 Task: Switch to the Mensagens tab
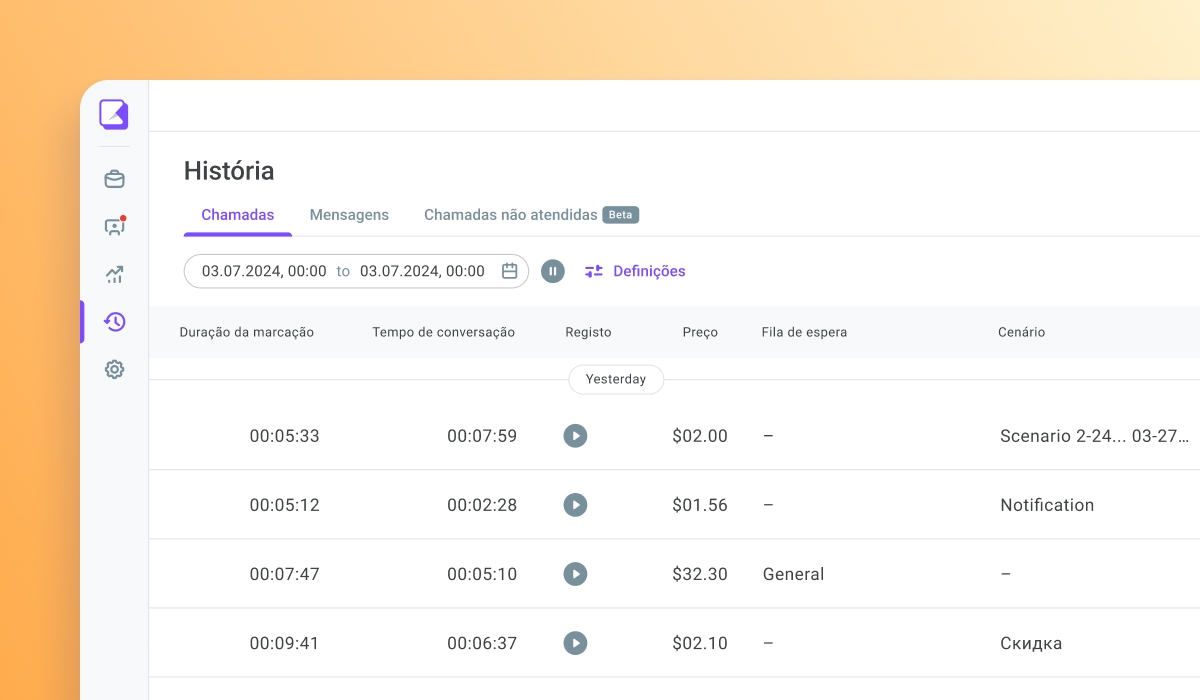[x=349, y=215]
